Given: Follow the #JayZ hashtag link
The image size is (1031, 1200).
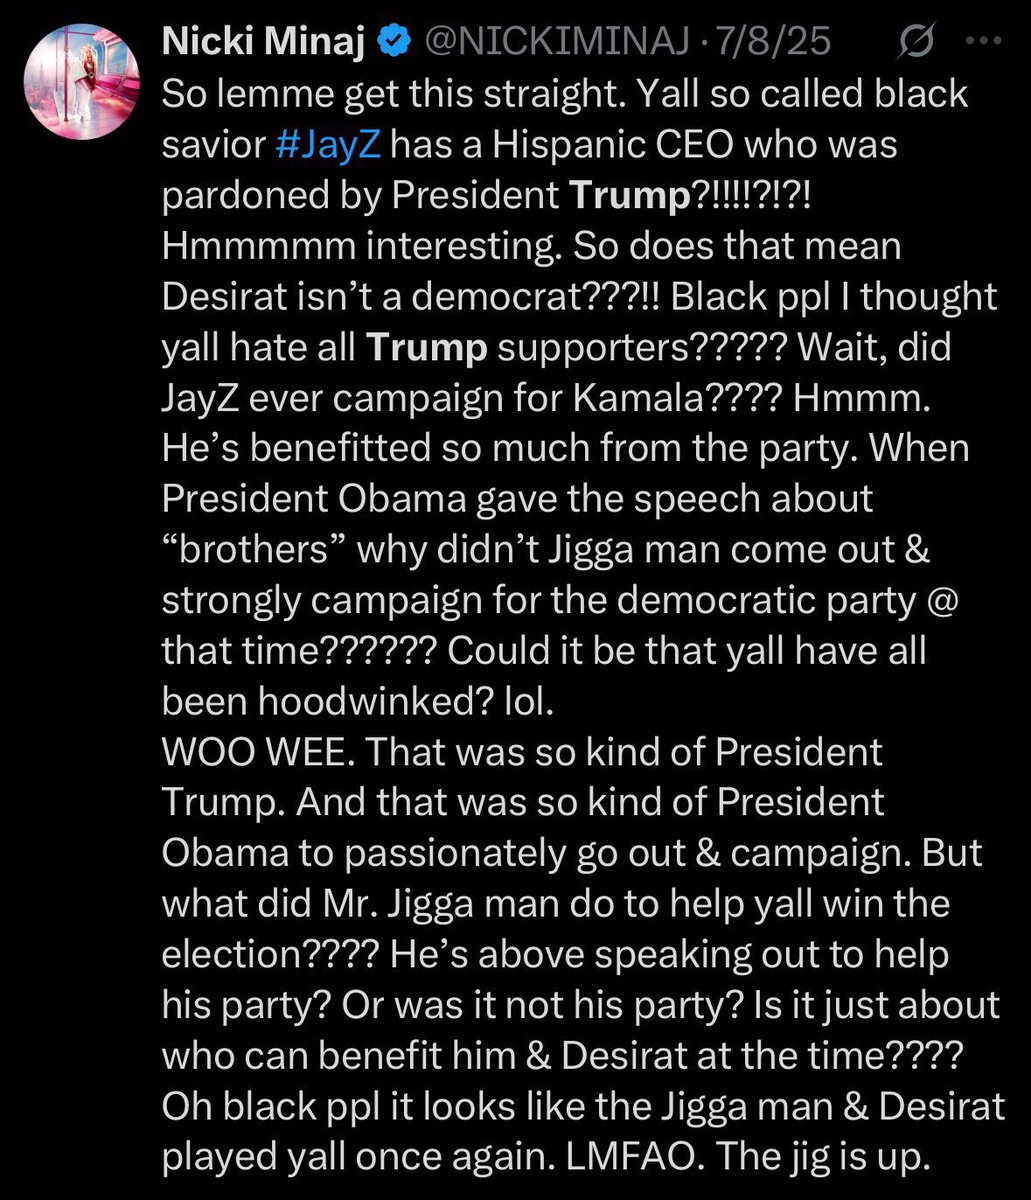Looking at the screenshot, I should [326, 144].
